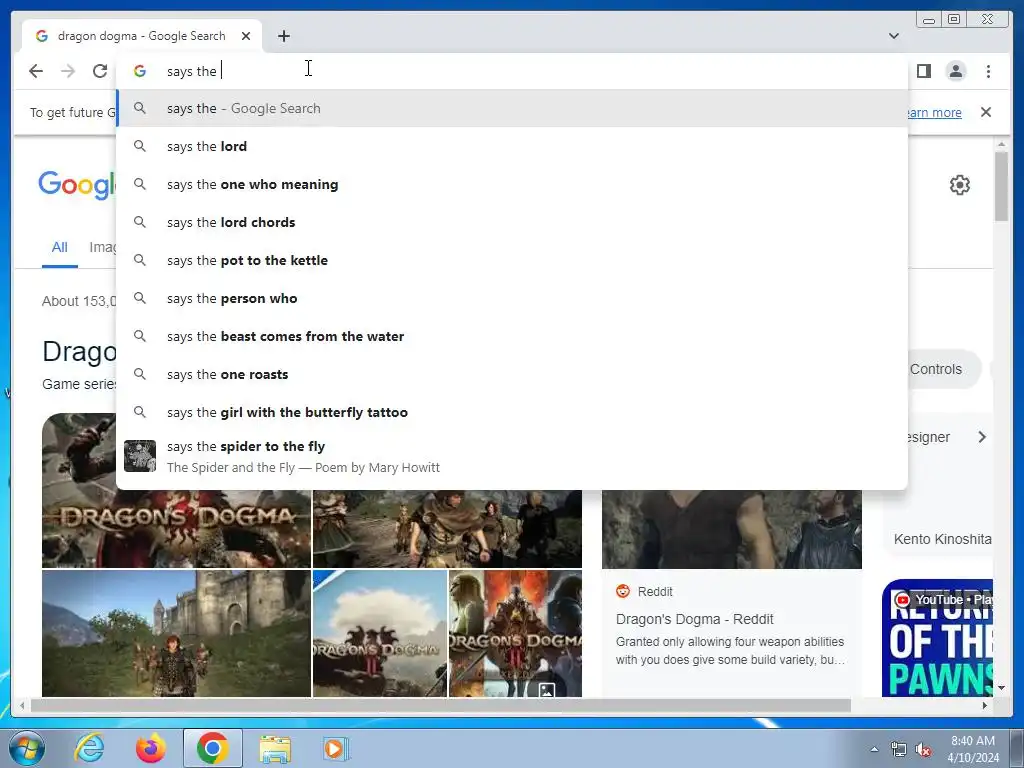Open the Dragon's Dogma - Reddit result
The width and height of the screenshot is (1024, 768).
[x=694, y=619]
